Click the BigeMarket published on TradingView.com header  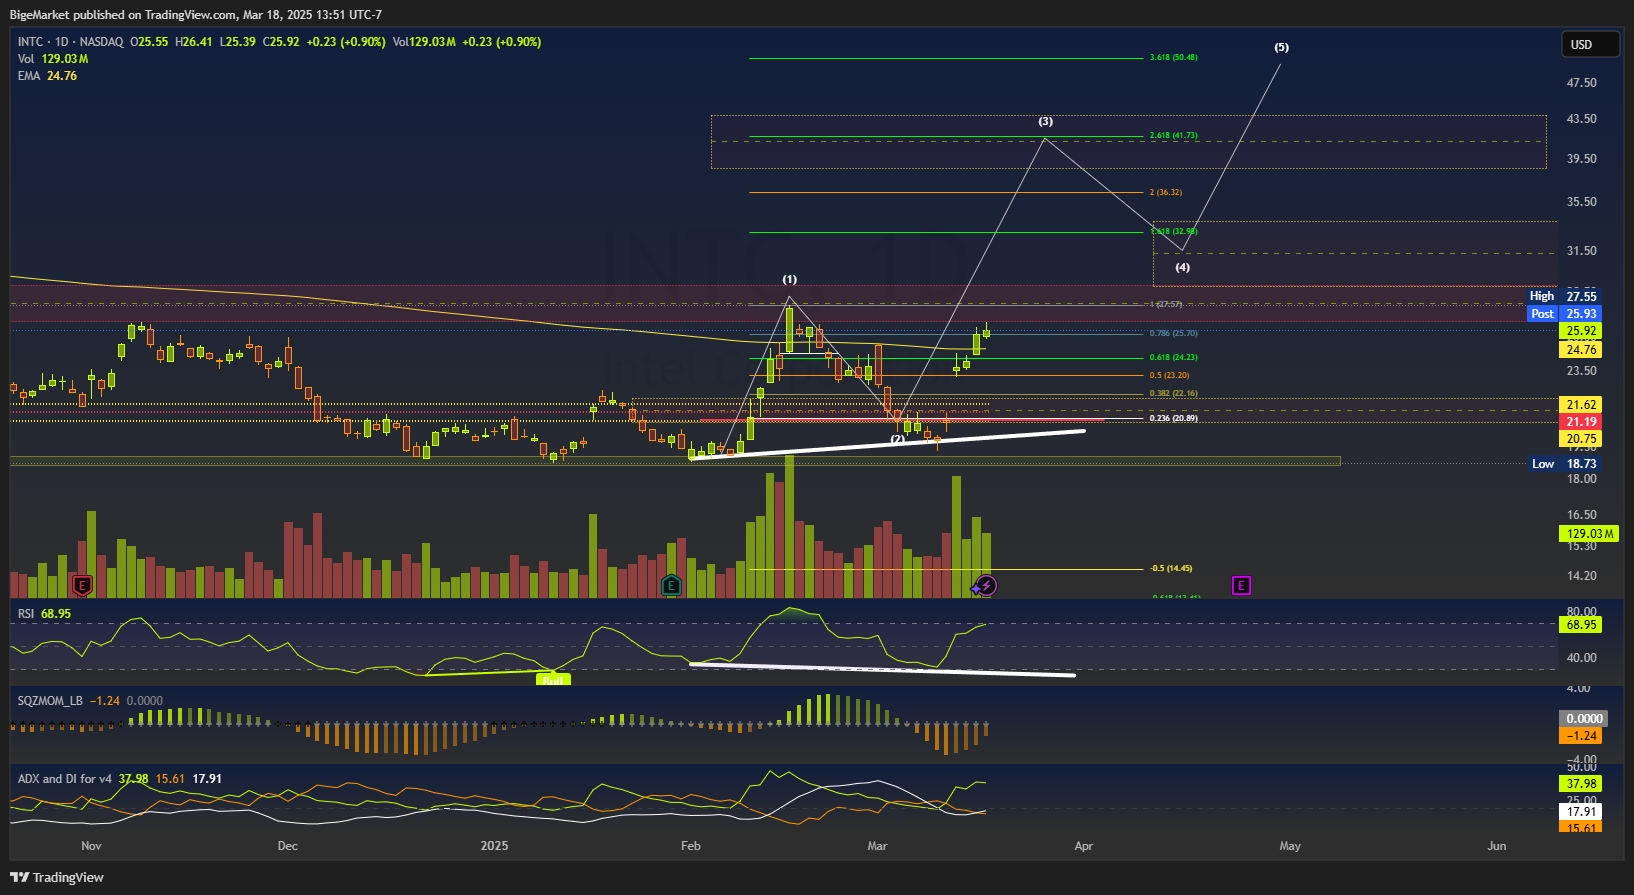pyautogui.click(x=196, y=15)
